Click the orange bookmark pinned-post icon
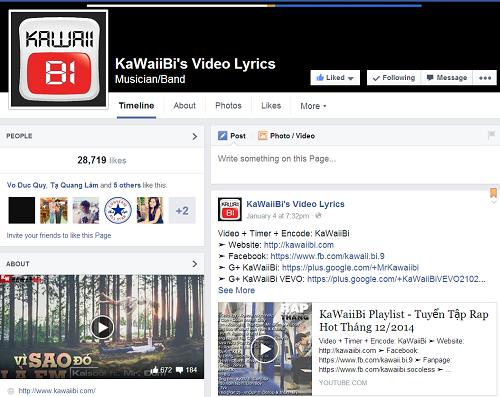500x397 pixels. (x=493, y=193)
